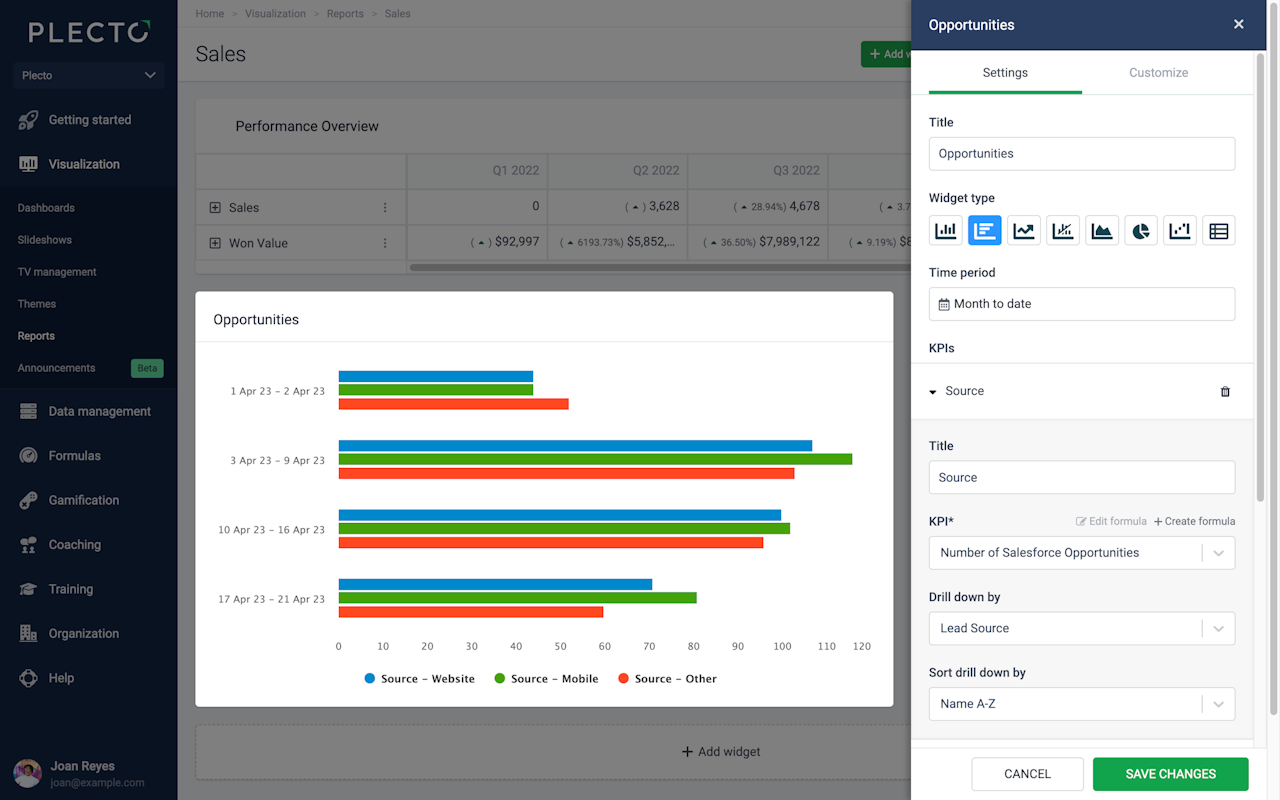Toggle Source - Other legend item
Viewport: 1280px width, 800px height.
coord(667,679)
